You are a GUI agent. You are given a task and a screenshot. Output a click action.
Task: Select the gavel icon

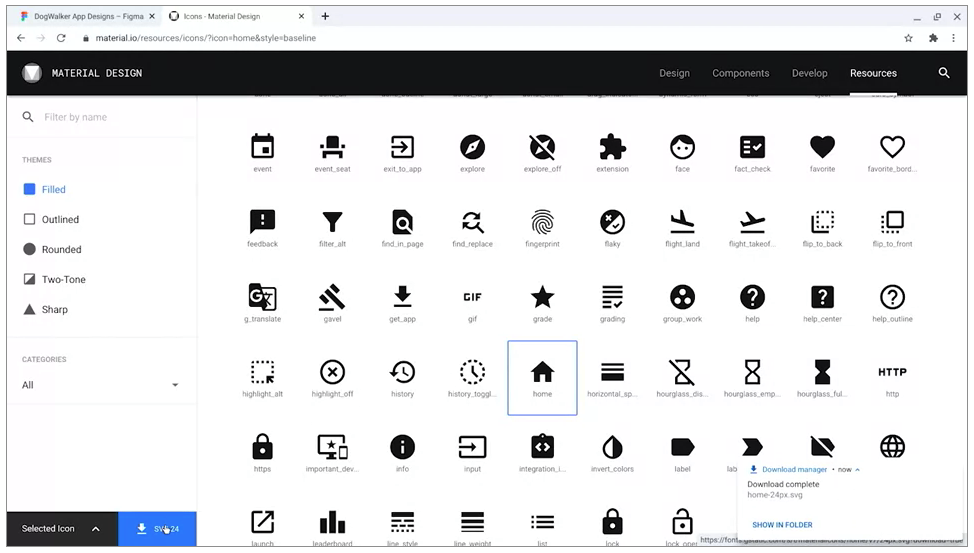pos(332,298)
